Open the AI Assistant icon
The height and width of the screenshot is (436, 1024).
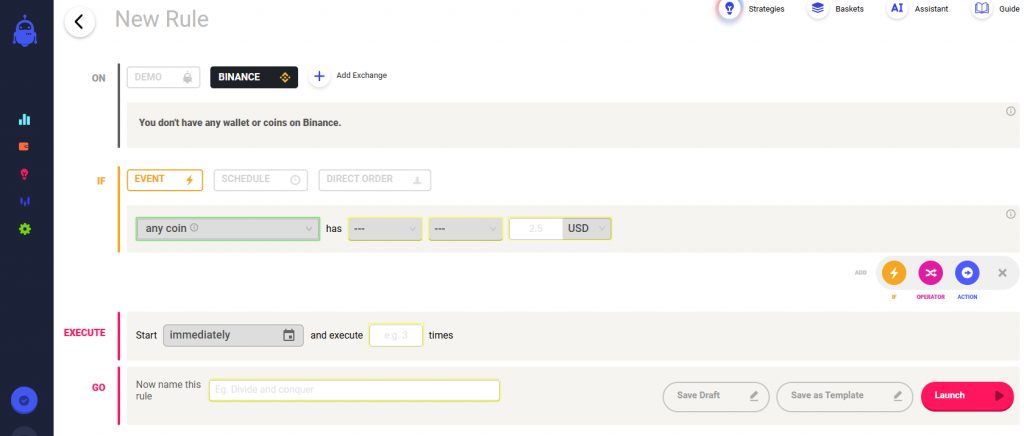(x=897, y=9)
